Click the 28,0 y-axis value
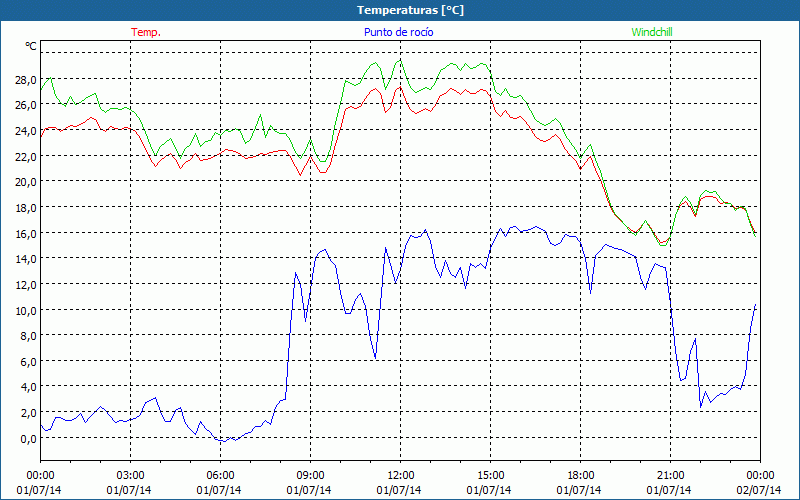This screenshot has width=800, height=500. tap(27, 80)
